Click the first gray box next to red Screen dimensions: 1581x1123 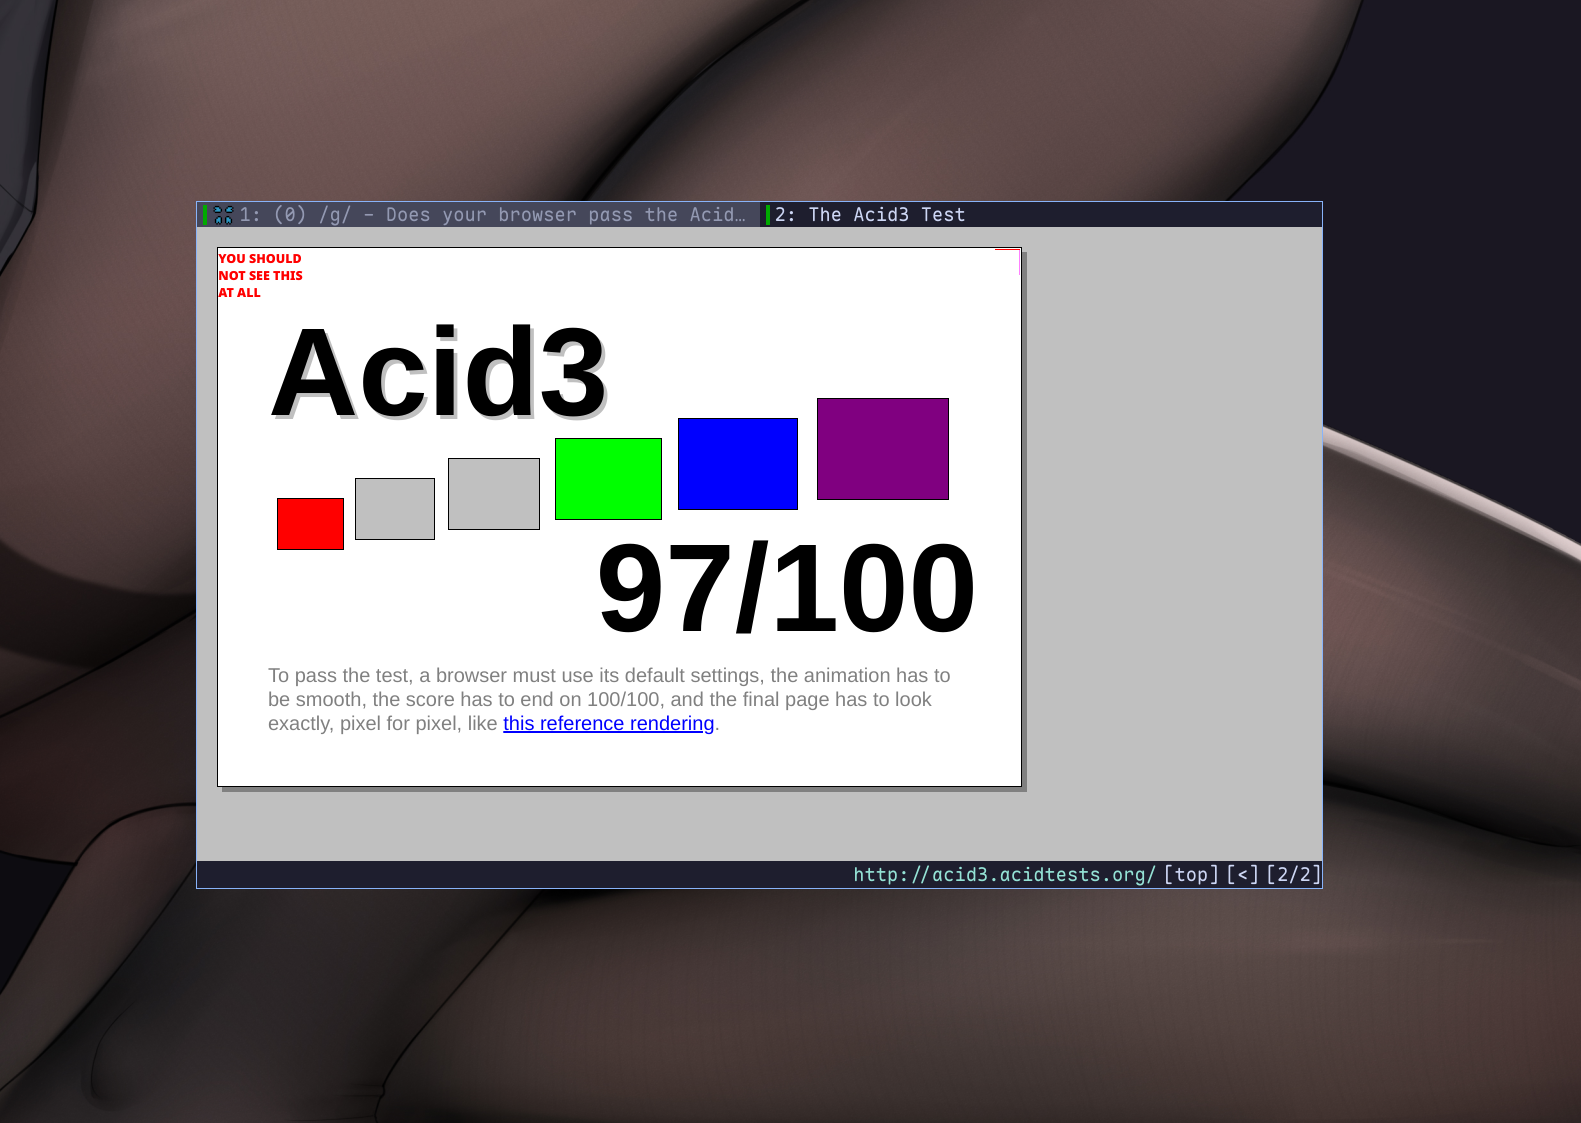pos(395,509)
